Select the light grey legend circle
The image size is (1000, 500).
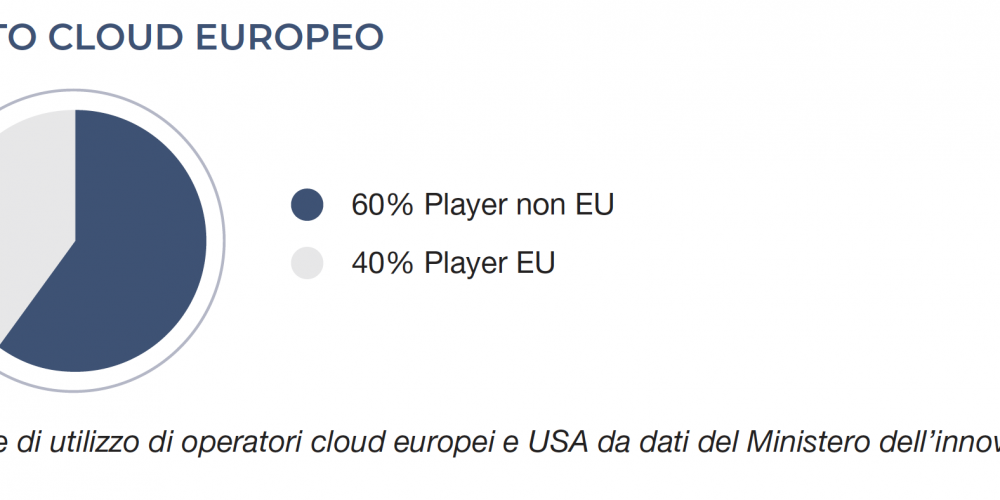tap(307, 263)
